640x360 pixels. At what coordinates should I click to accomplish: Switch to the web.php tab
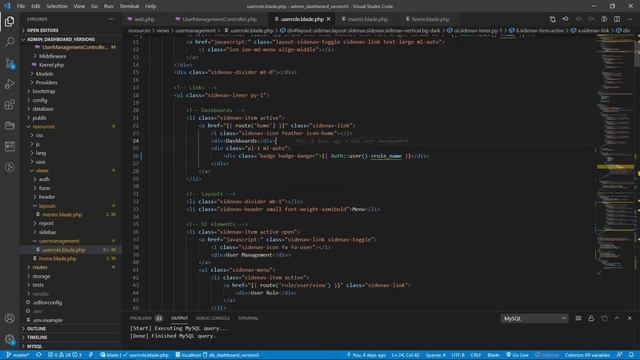pyautogui.click(x=144, y=19)
